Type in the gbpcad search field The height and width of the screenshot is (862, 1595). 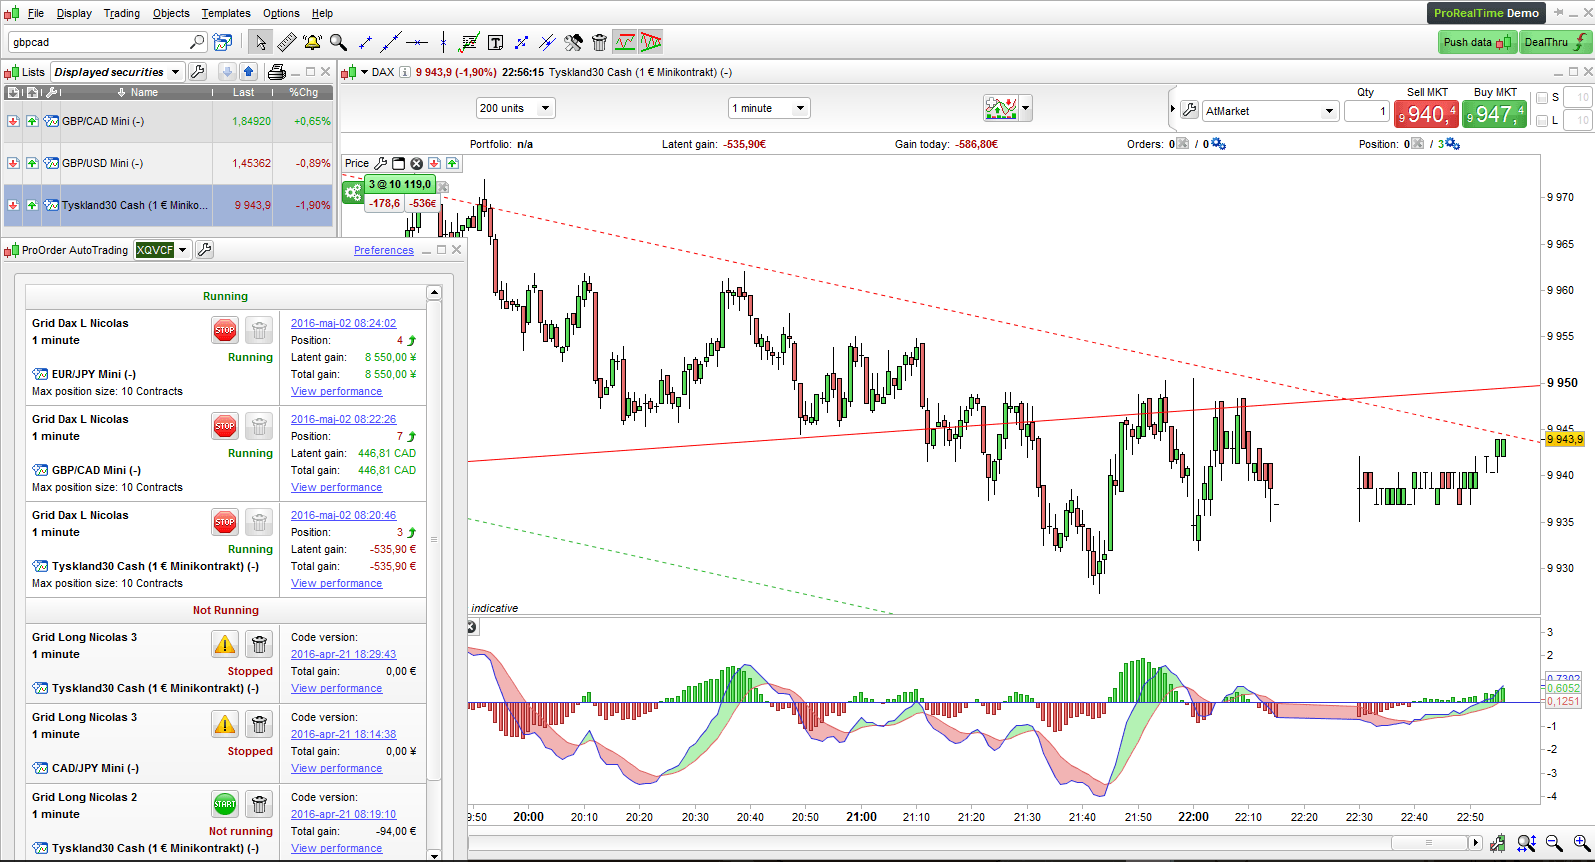[x=107, y=42]
